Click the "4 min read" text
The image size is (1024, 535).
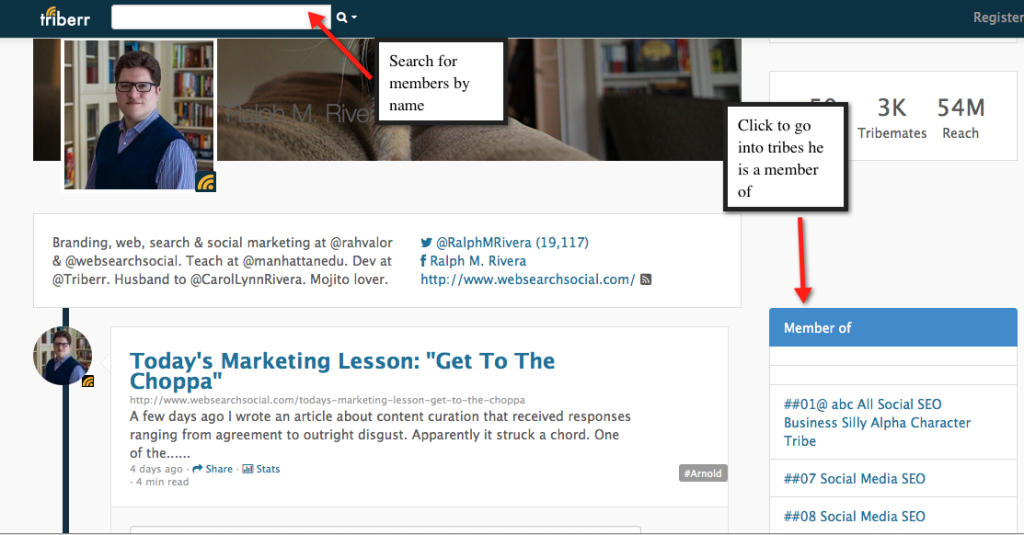[x=162, y=482]
